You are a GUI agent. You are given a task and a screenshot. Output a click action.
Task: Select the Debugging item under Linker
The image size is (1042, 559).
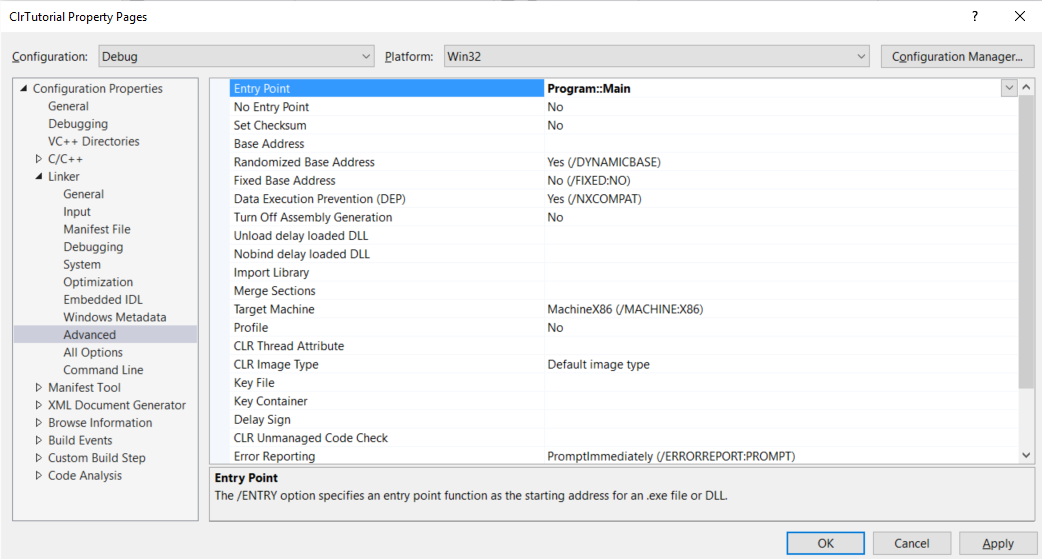click(93, 247)
